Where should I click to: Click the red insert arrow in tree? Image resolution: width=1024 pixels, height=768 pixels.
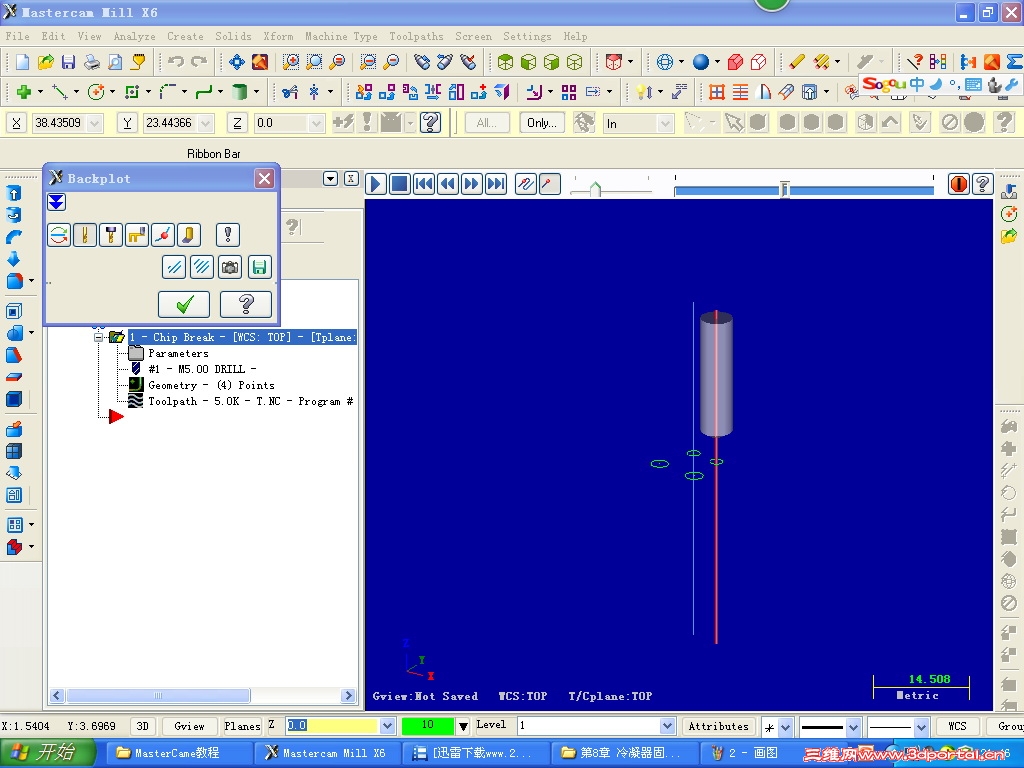tap(116, 416)
